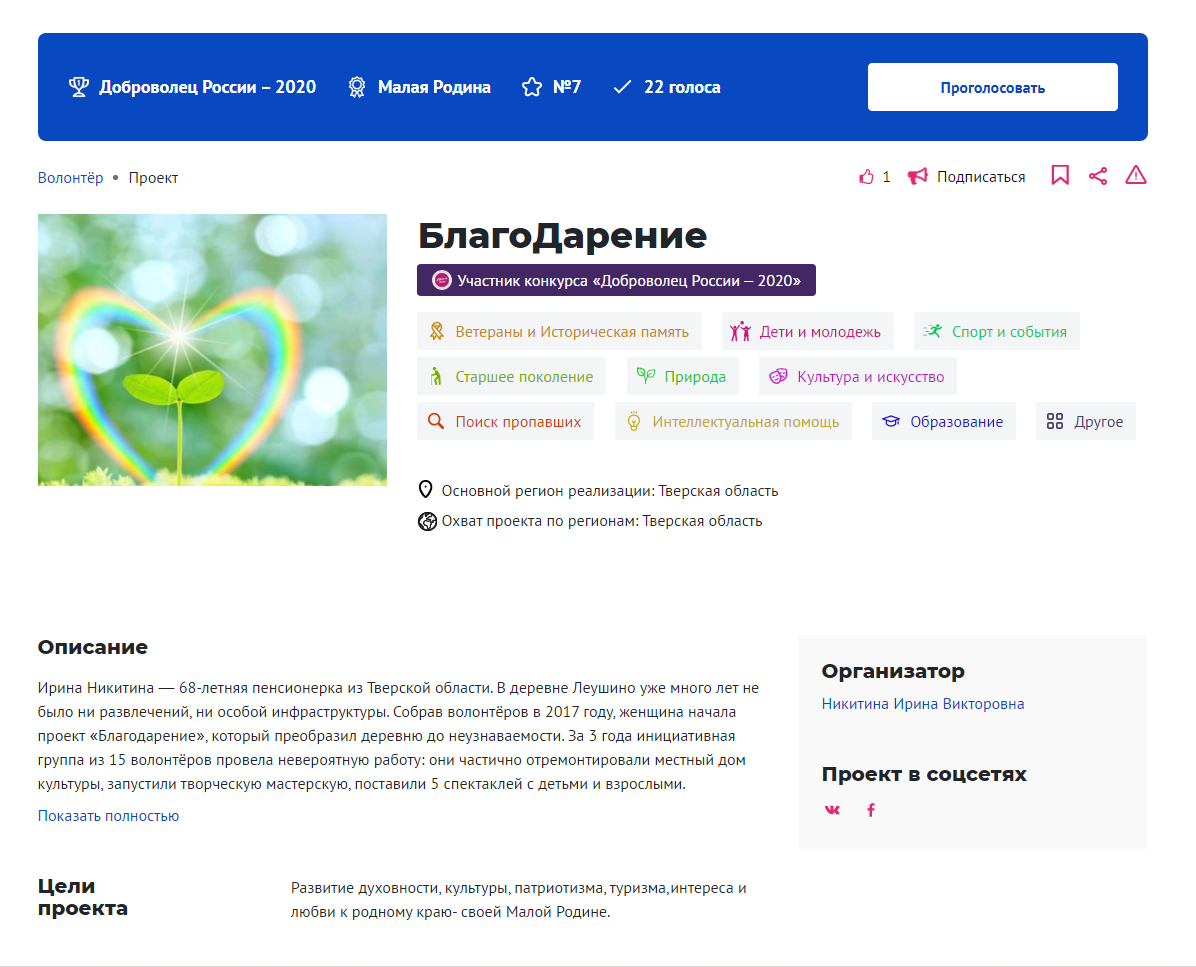1196x967 pixels.
Task: Click the Цели проекта heading
Action: tap(82, 897)
